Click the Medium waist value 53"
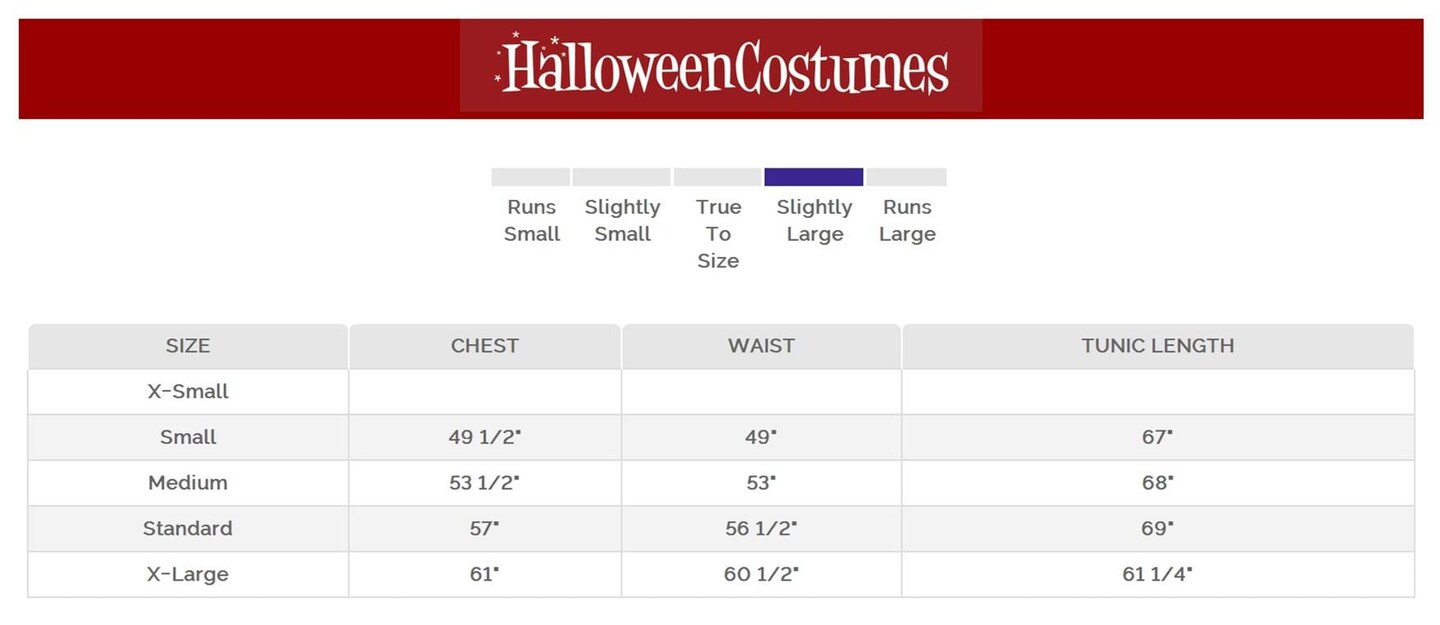This screenshot has width=1440, height=625. pos(761,483)
